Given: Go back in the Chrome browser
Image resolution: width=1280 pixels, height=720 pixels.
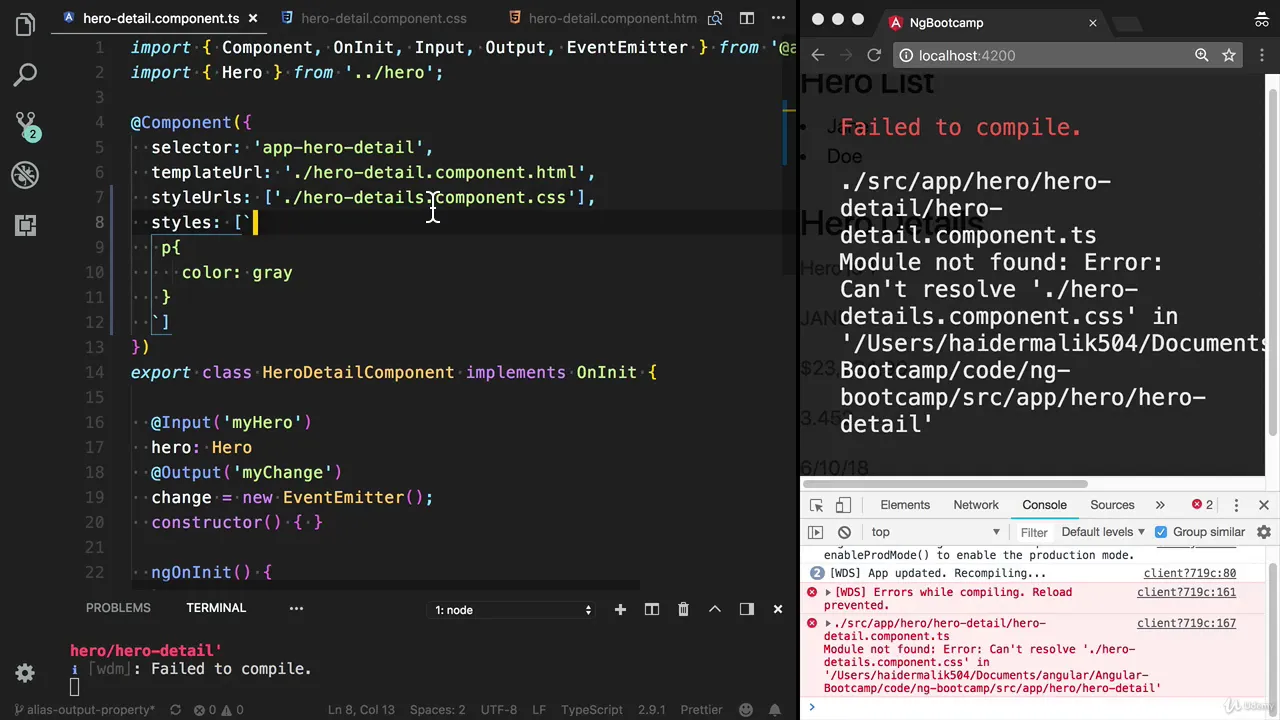Looking at the screenshot, I should [x=817, y=56].
